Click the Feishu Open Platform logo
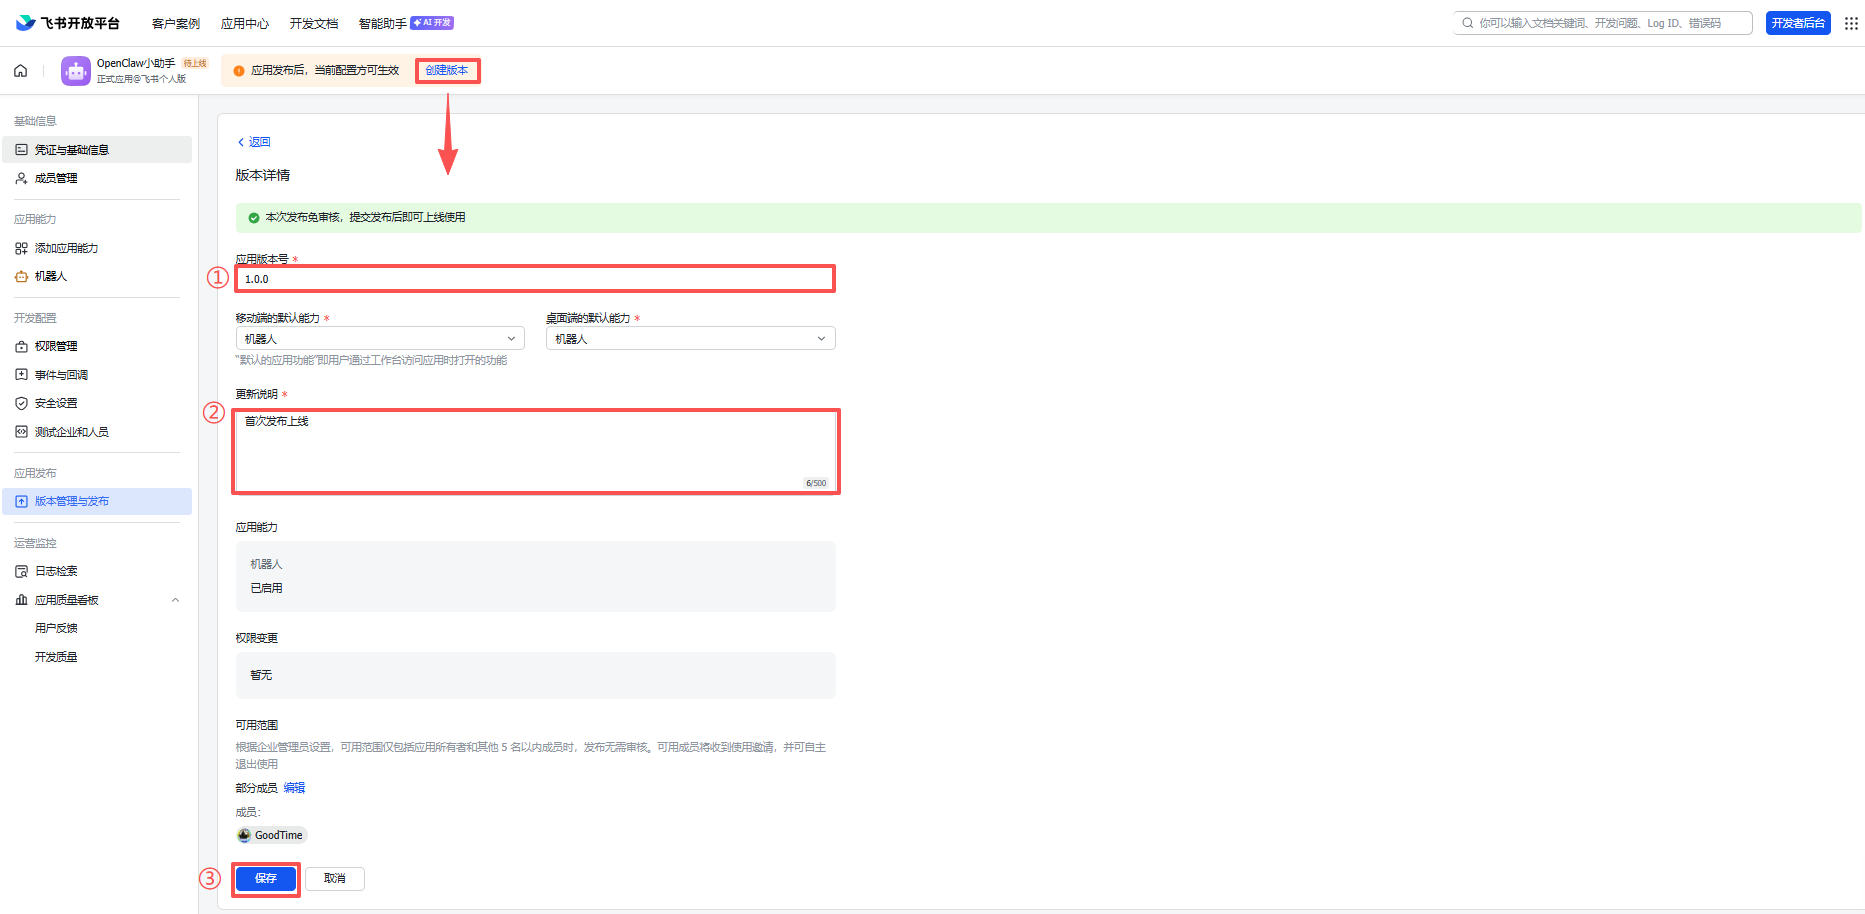This screenshot has width=1865, height=914. click(x=68, y=23)
